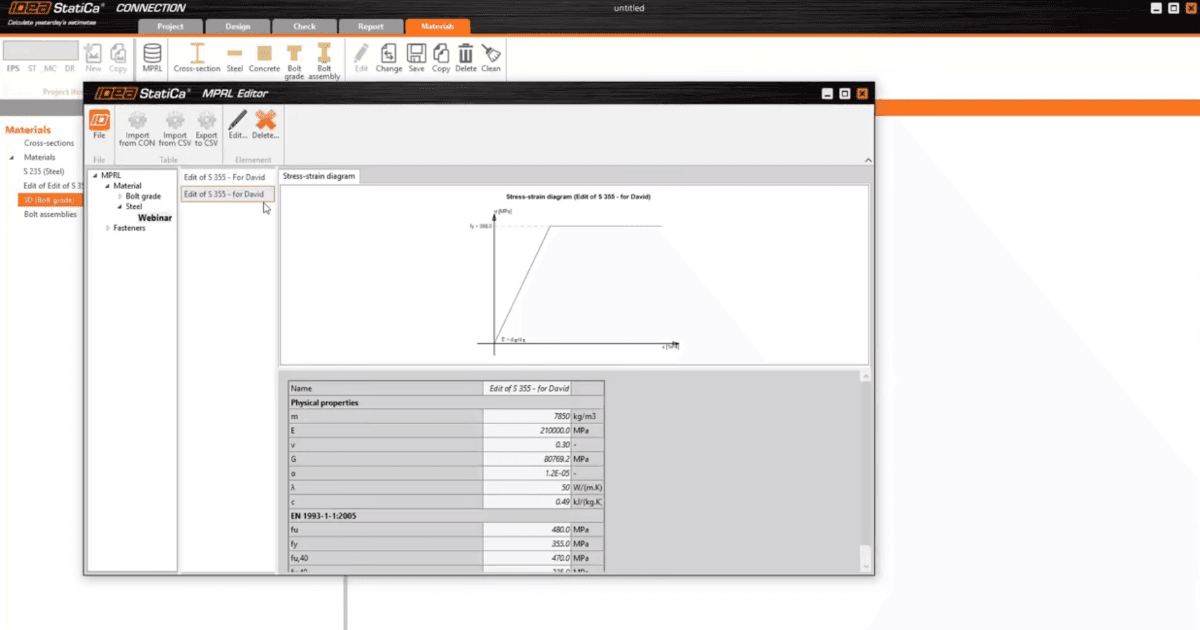Click the properties panel vertical scrollbar
The image size is (1200, 630).
coord(866,470)
